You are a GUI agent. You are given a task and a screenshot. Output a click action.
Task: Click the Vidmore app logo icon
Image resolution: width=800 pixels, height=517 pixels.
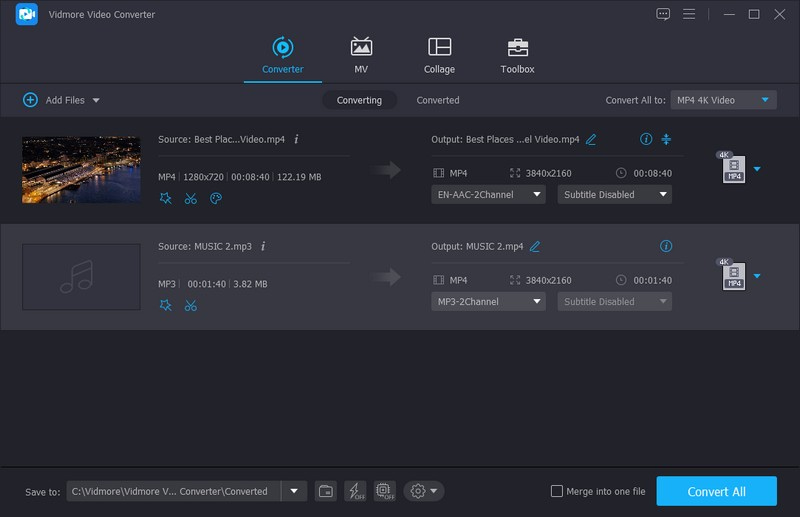click(27, 14)
